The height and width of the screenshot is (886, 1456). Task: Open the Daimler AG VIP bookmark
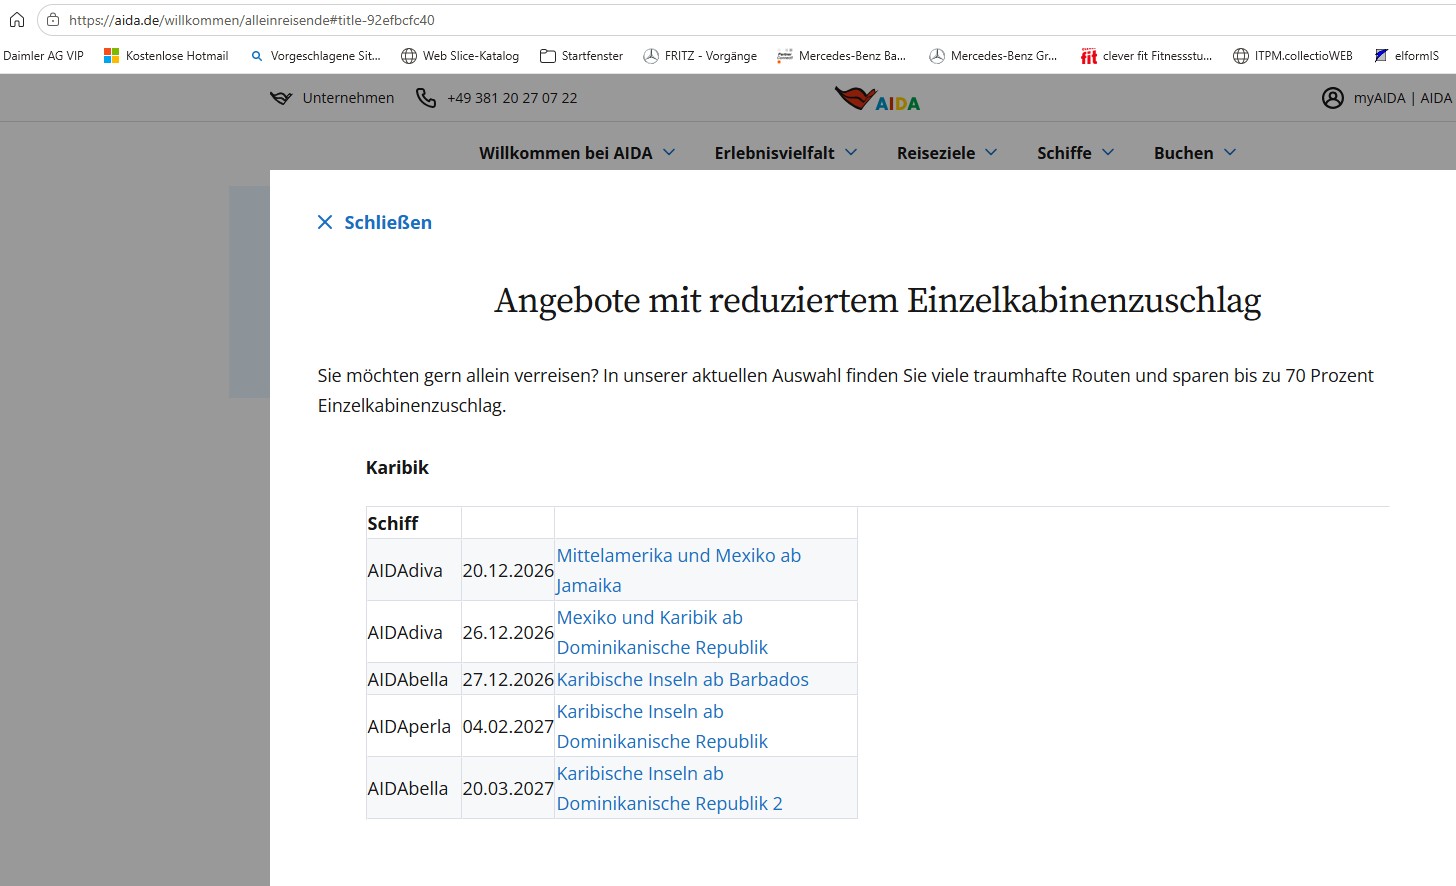44,56
